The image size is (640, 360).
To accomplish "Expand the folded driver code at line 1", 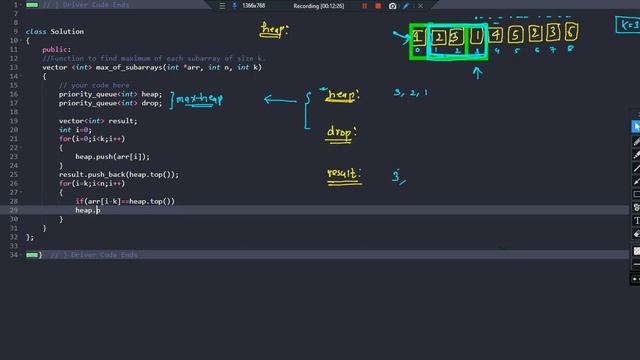I will (x=32, y=5).
